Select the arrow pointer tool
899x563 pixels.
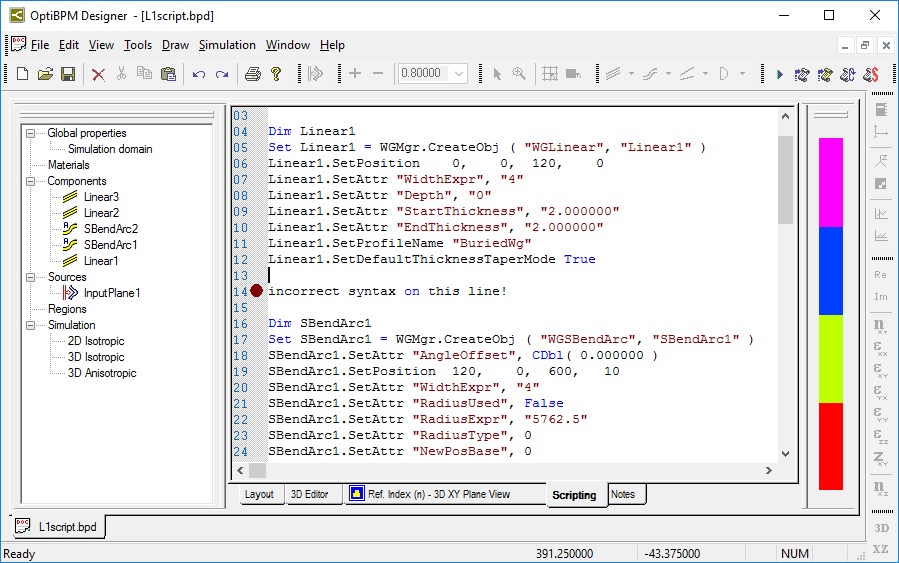(x=497, y=74)
